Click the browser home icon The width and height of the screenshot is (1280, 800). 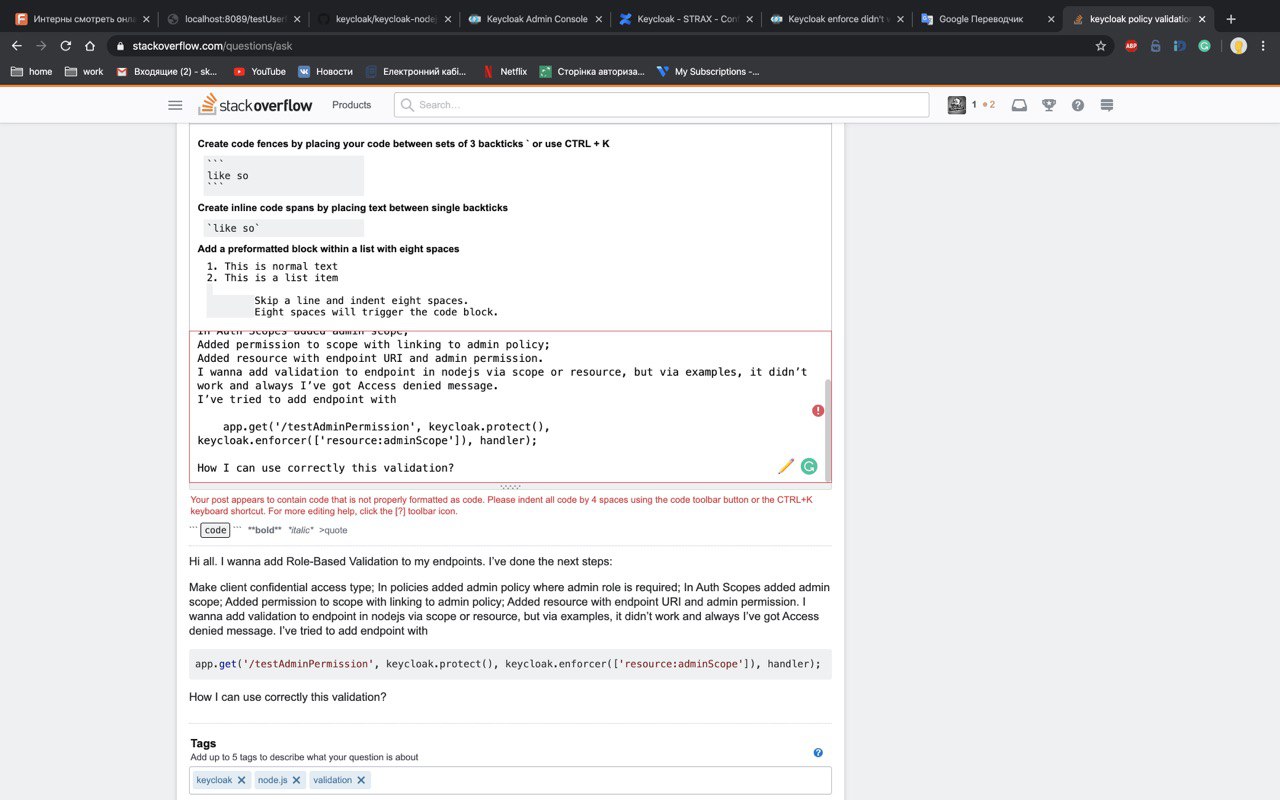pyautogui.click(x=90, y=46)
